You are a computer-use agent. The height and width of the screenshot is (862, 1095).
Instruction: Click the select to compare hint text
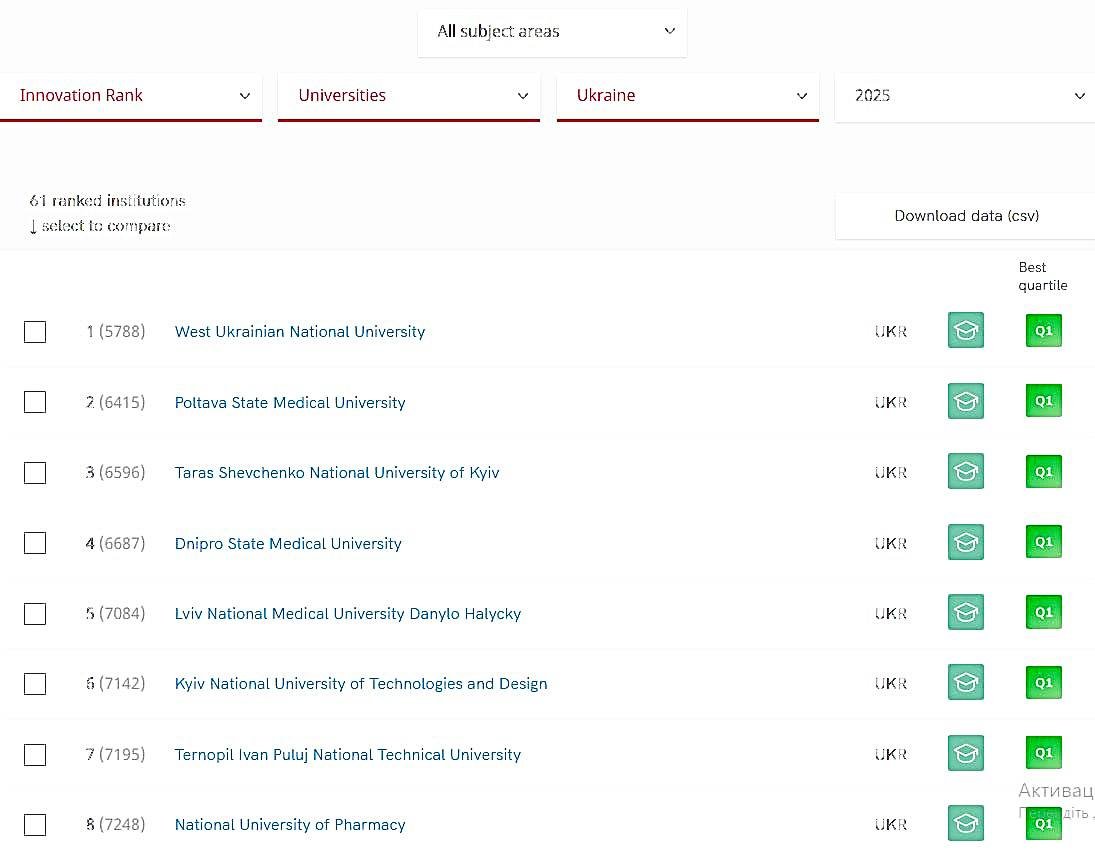pos(101,226)
